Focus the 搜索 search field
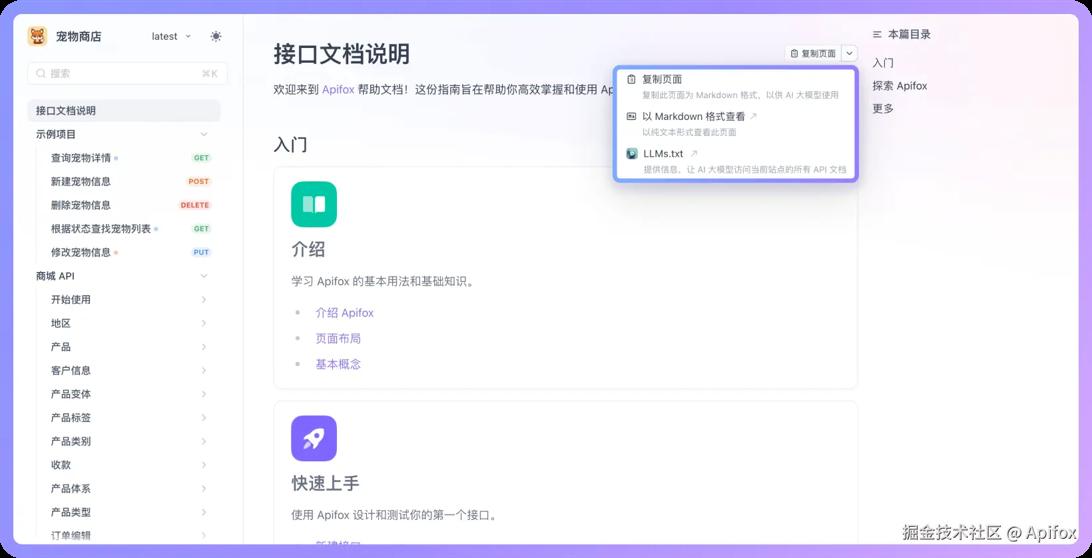 (127, 73)
